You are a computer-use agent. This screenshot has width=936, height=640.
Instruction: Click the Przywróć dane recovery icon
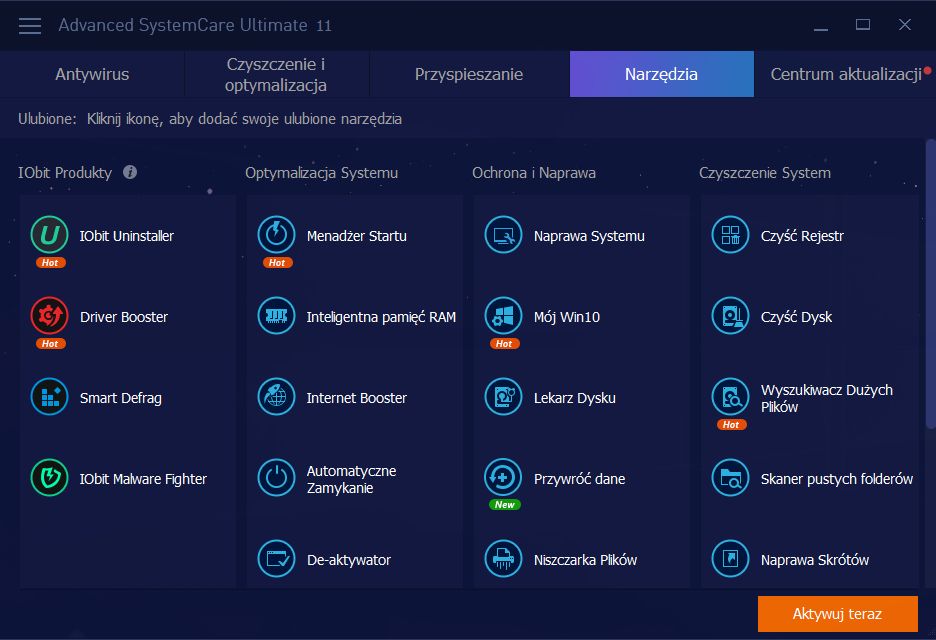(x=503, y=478)
